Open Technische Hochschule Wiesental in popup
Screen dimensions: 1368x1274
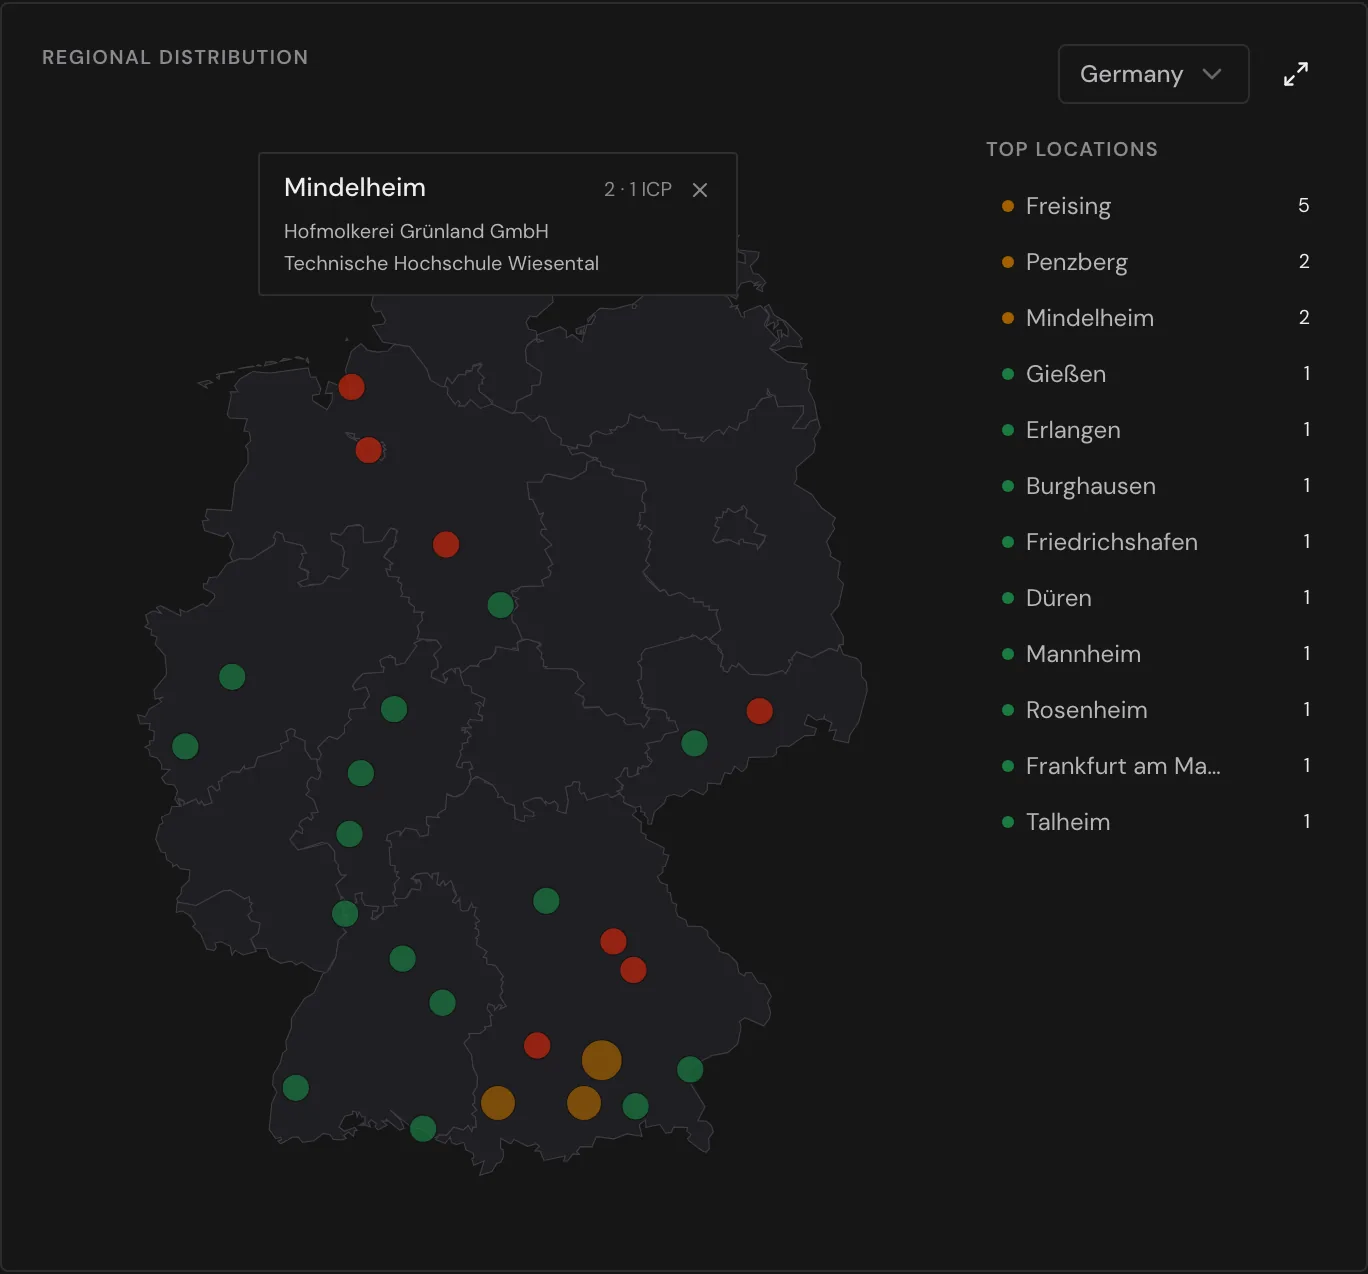(x=441, y=263)
